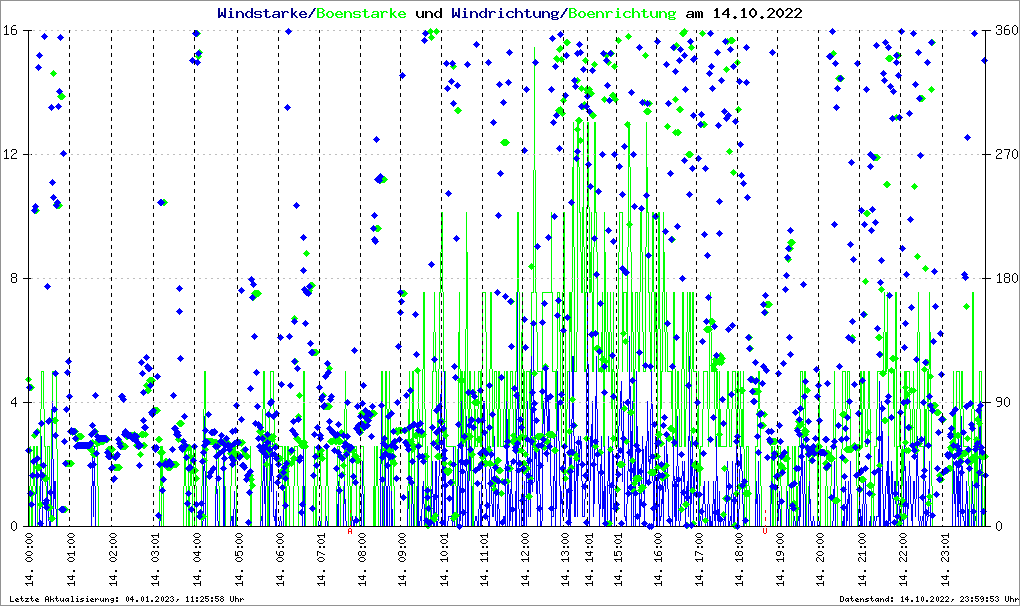1020x606 pixels.
Task: Click the blue "Windrichtung" title word
Action: (507, 13)
